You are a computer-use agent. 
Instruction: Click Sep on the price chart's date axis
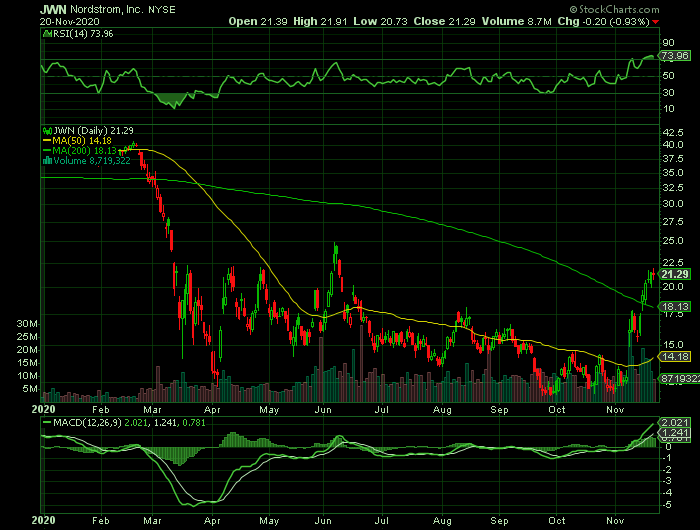499,409
